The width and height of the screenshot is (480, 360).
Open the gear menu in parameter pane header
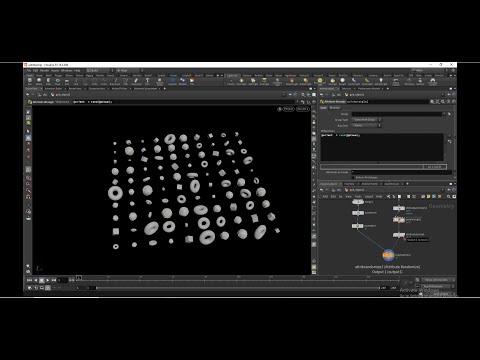[432, 102]
